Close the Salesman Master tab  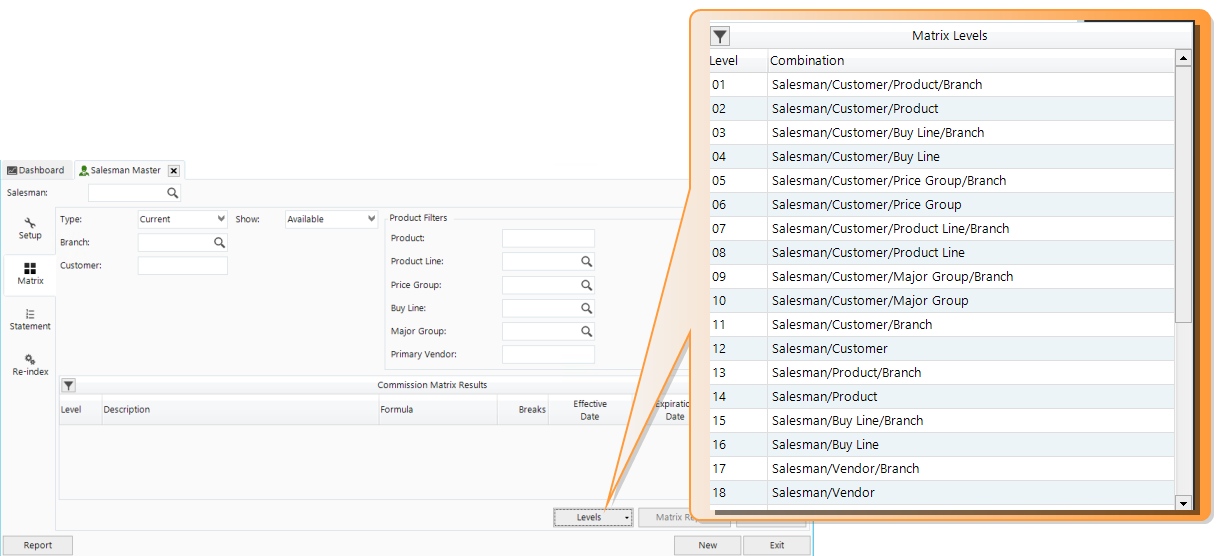pyautogui.click(x=173, y=171)
